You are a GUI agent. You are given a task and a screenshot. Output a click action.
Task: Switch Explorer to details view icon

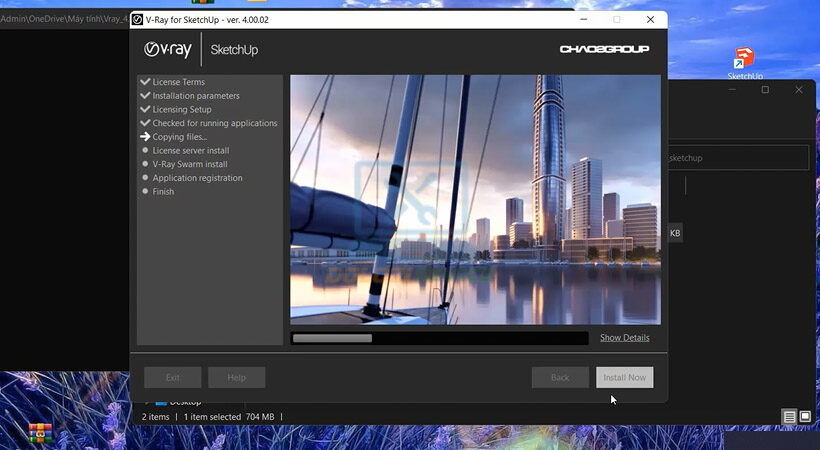(x=789, y=416)
